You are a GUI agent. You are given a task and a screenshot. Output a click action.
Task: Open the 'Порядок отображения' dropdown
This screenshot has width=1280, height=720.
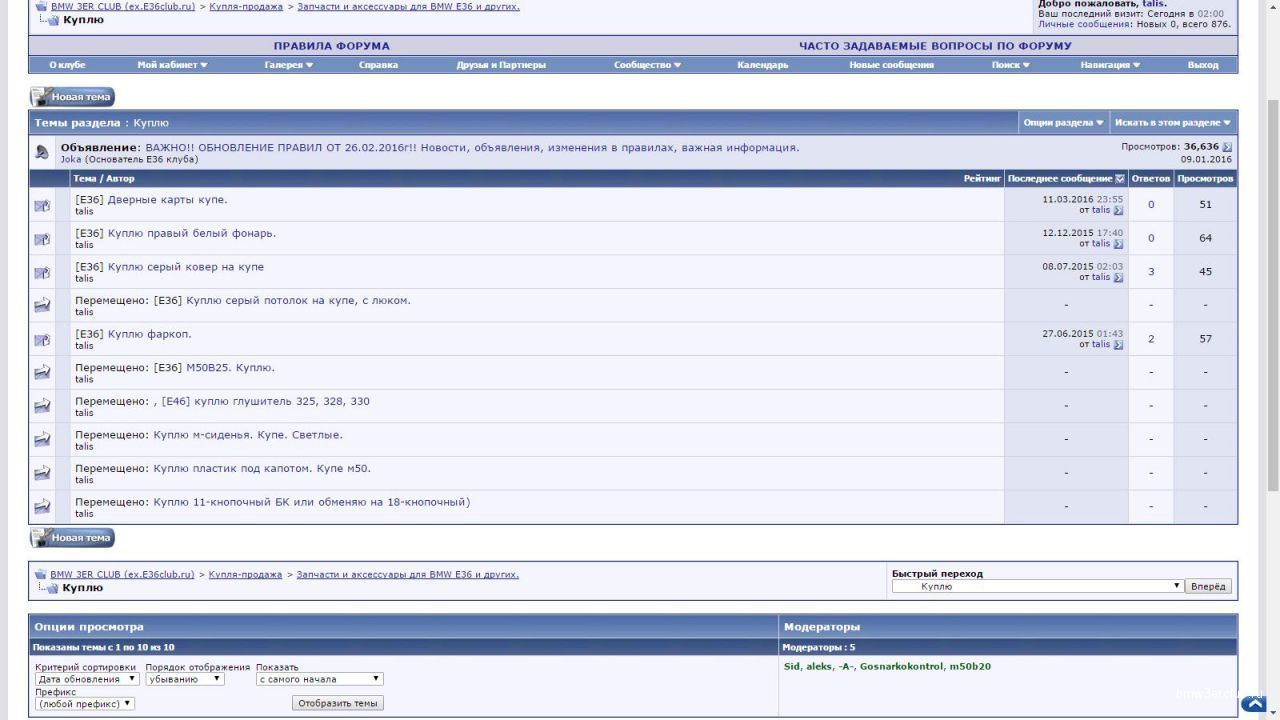tap(185, 679)
